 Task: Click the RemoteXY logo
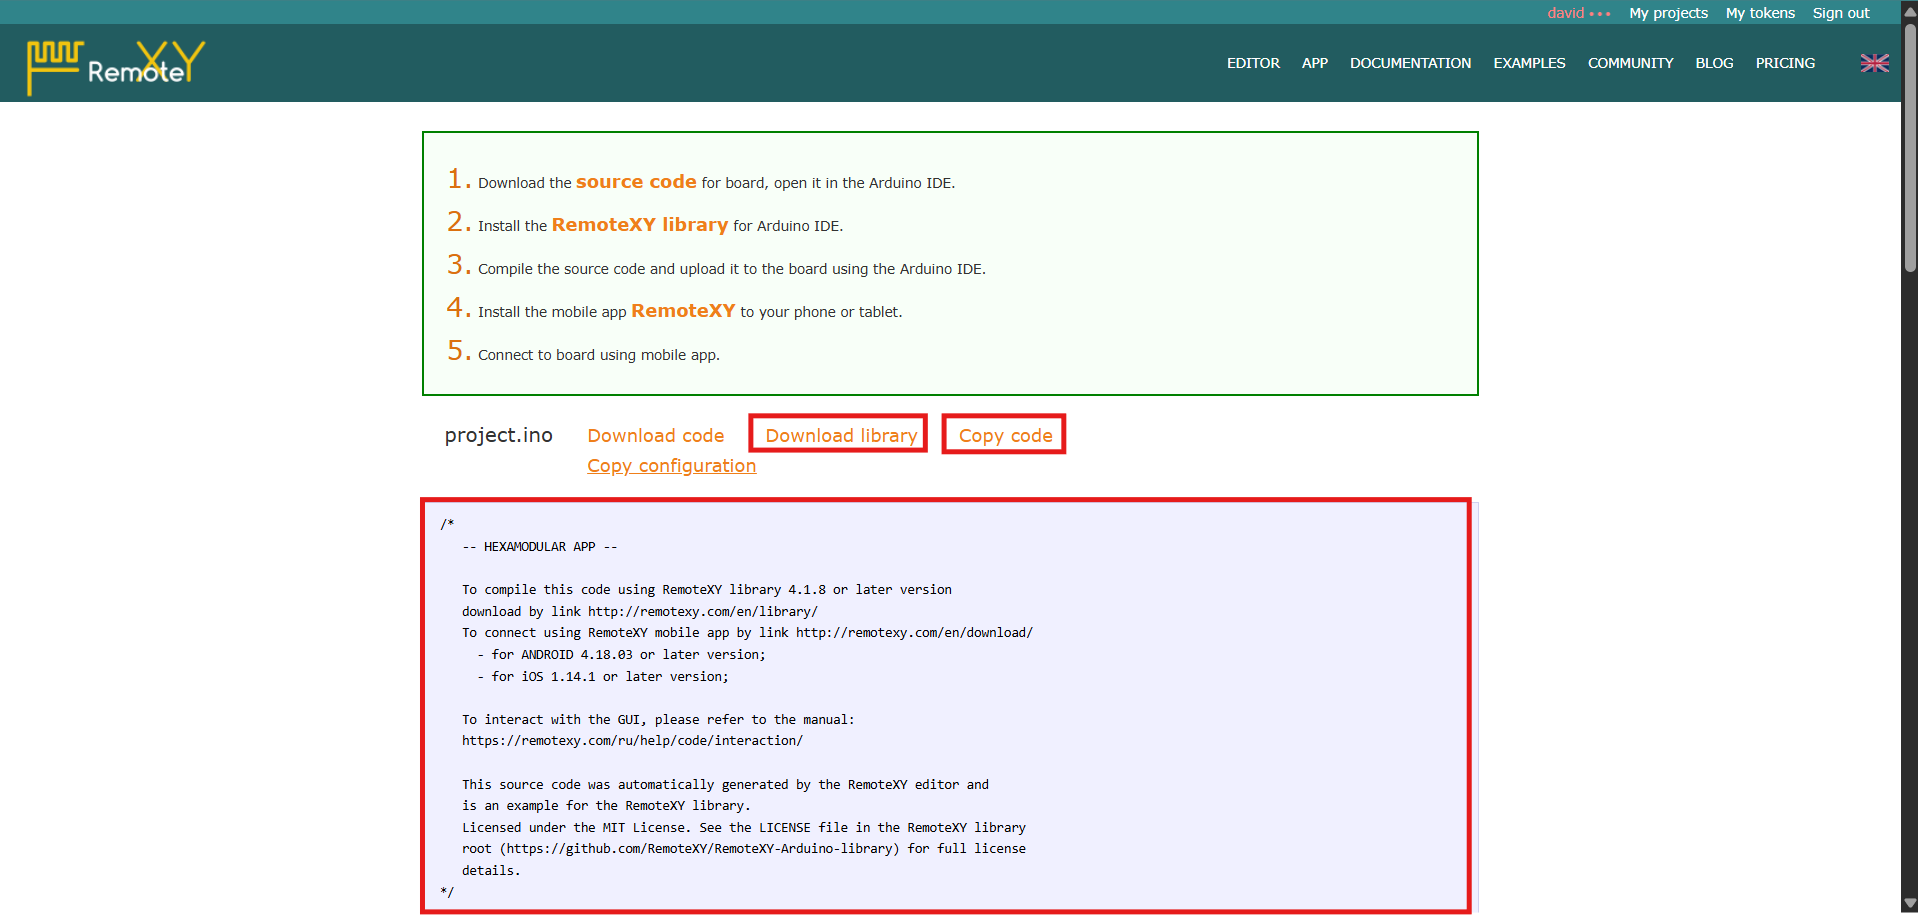pos(116,66)
